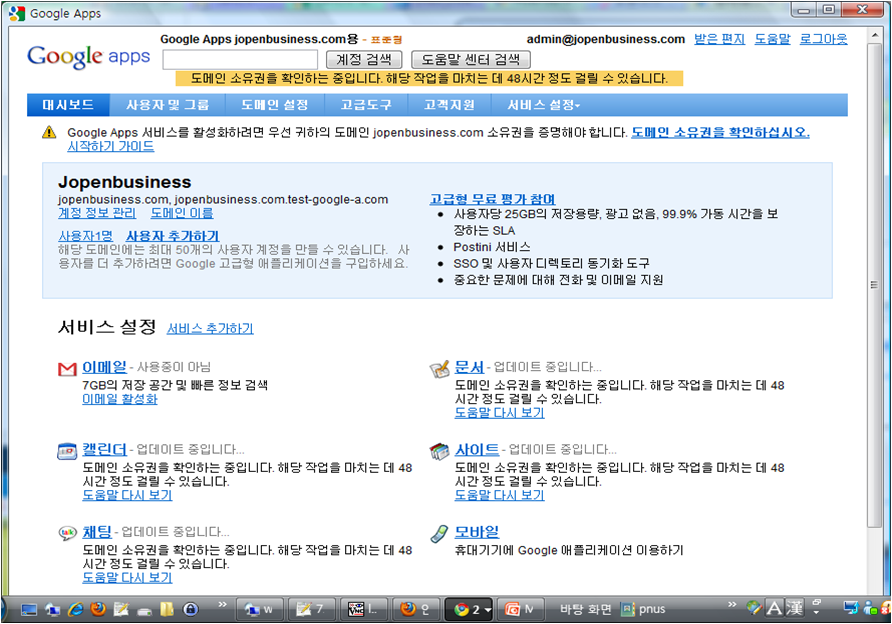Click the Google apps logo
This screenshot has height=624, width=892.
89,57
